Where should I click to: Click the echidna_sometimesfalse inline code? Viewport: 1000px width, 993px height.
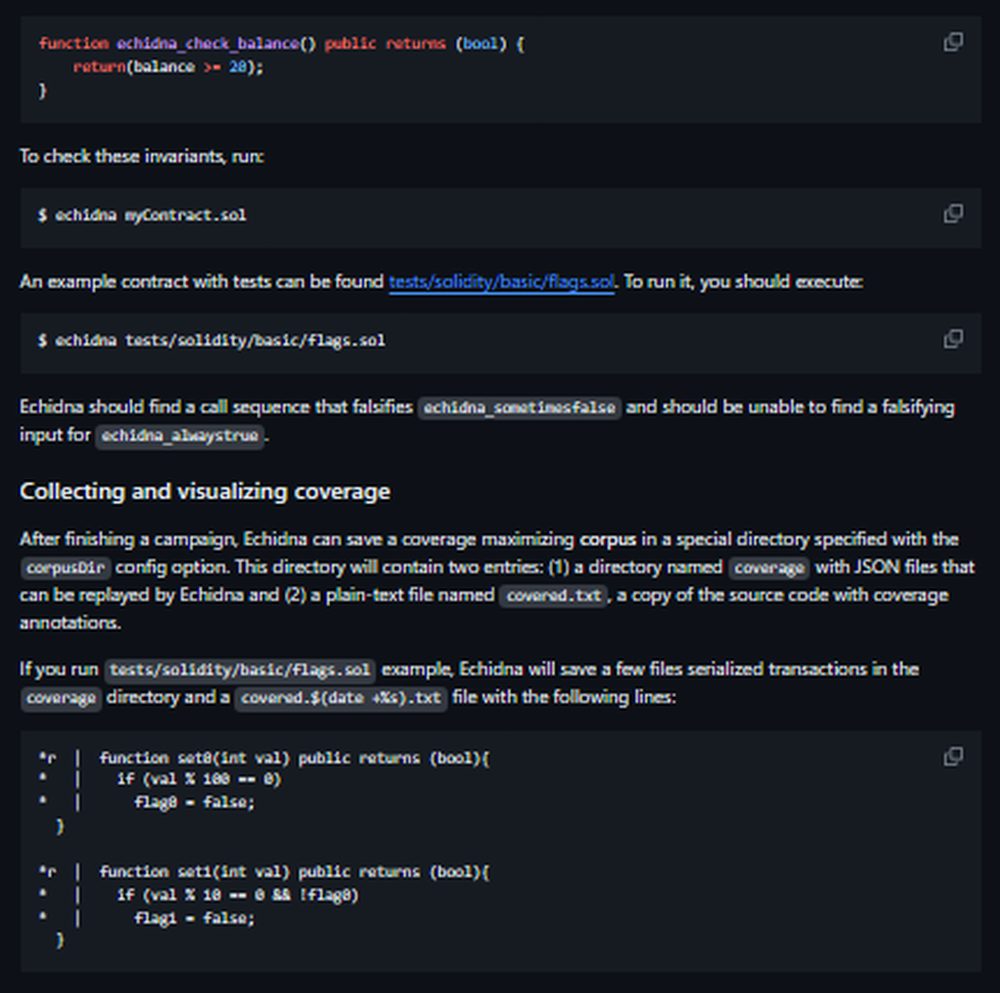pos(519,408)
